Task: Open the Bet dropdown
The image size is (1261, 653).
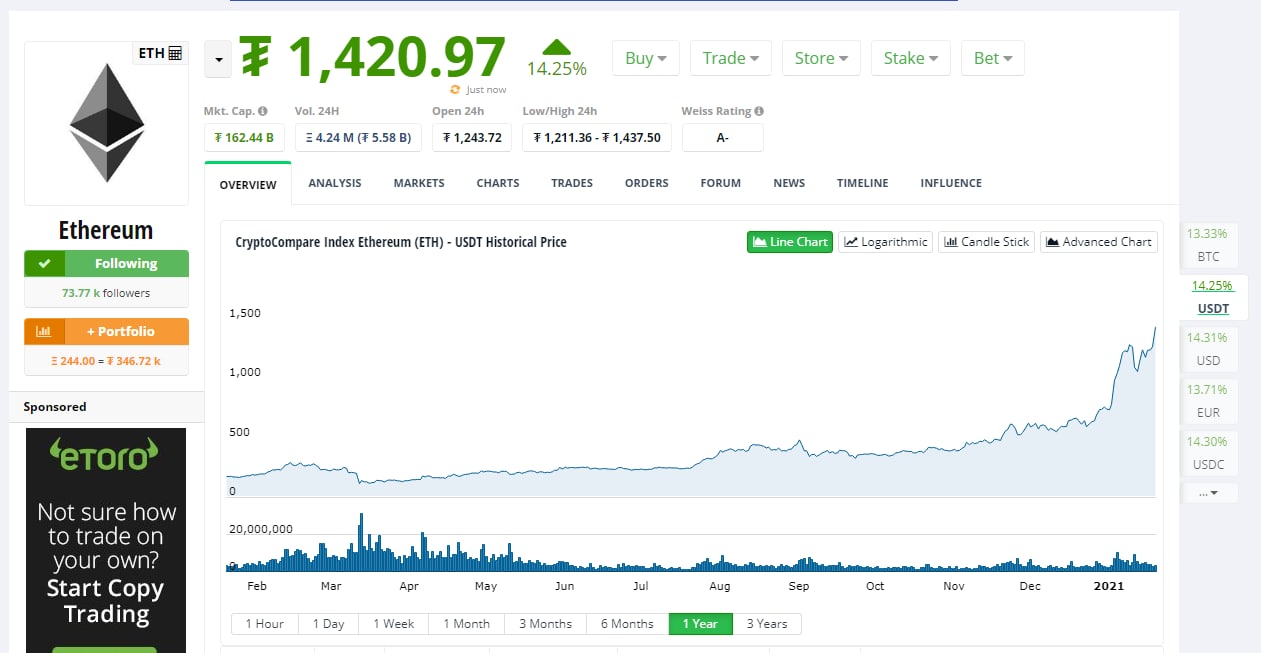Action: pyautogui.click(x=993, y=58)
